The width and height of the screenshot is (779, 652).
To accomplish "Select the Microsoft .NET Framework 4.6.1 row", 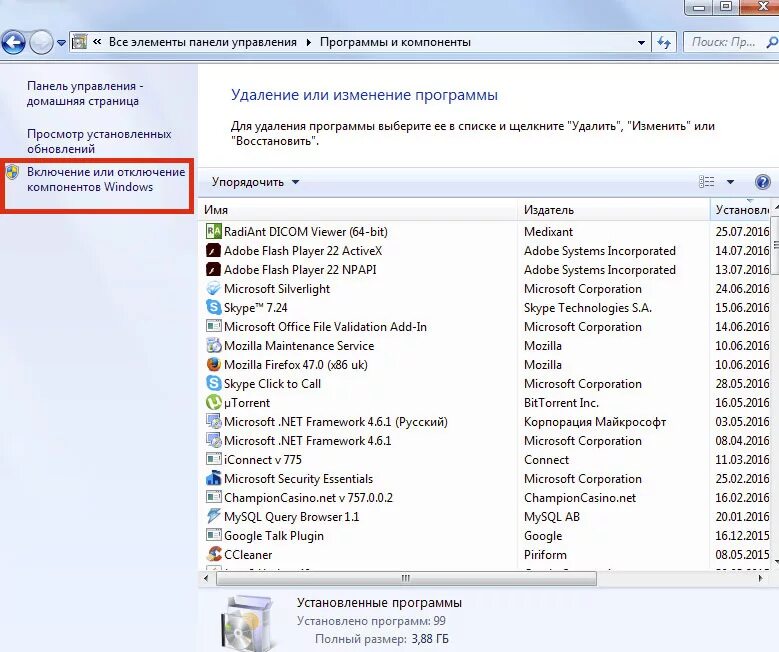I will [484, 440].
